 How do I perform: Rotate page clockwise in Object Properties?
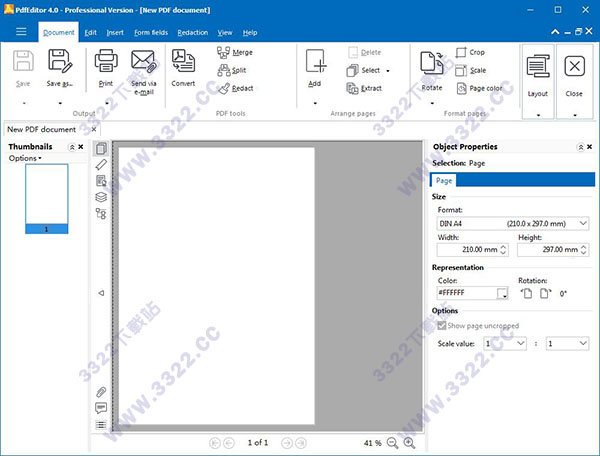[546, 293]
